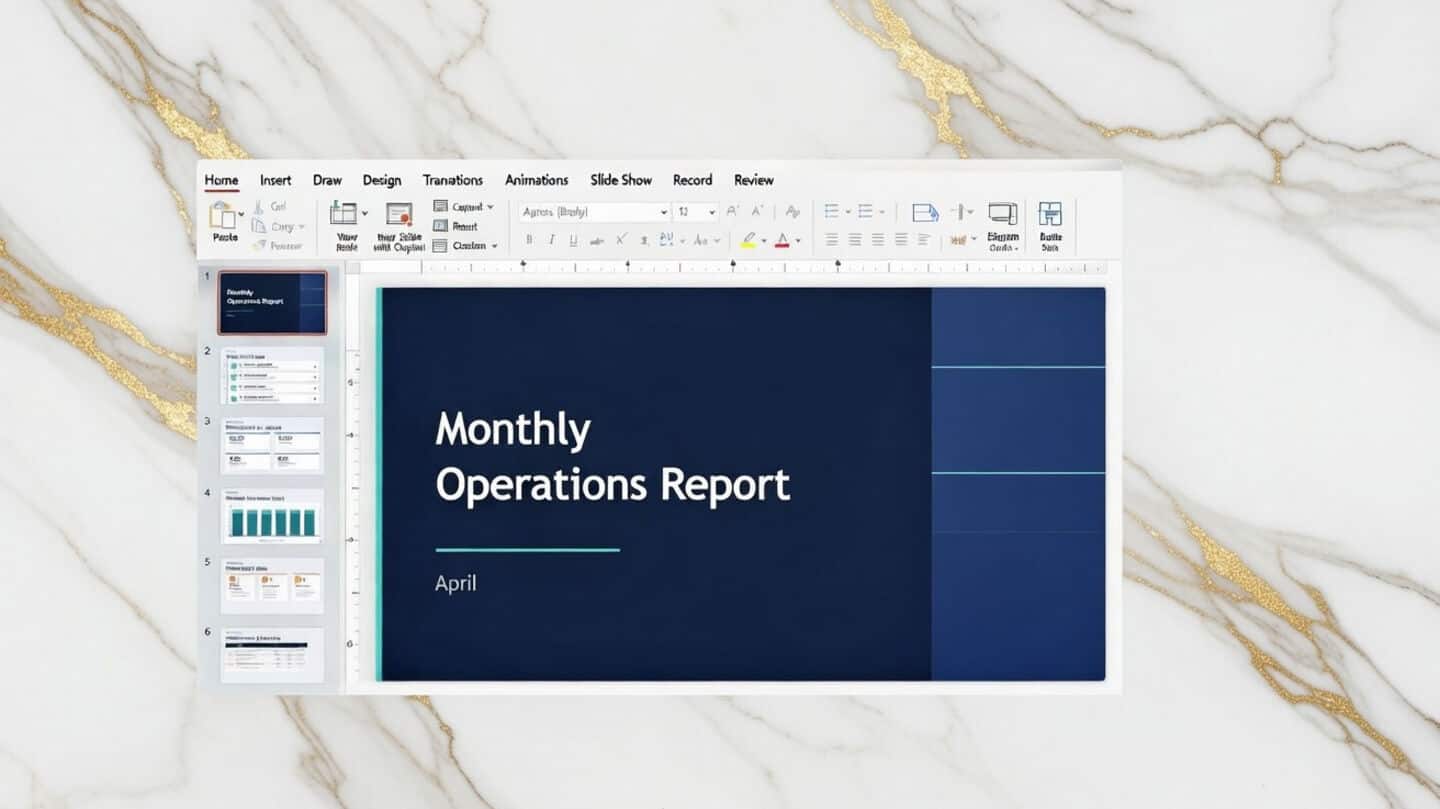Toggle italic formatting in the ribbon
The height and width of the screenshot is (809, 1440).
tap(552, 240)
